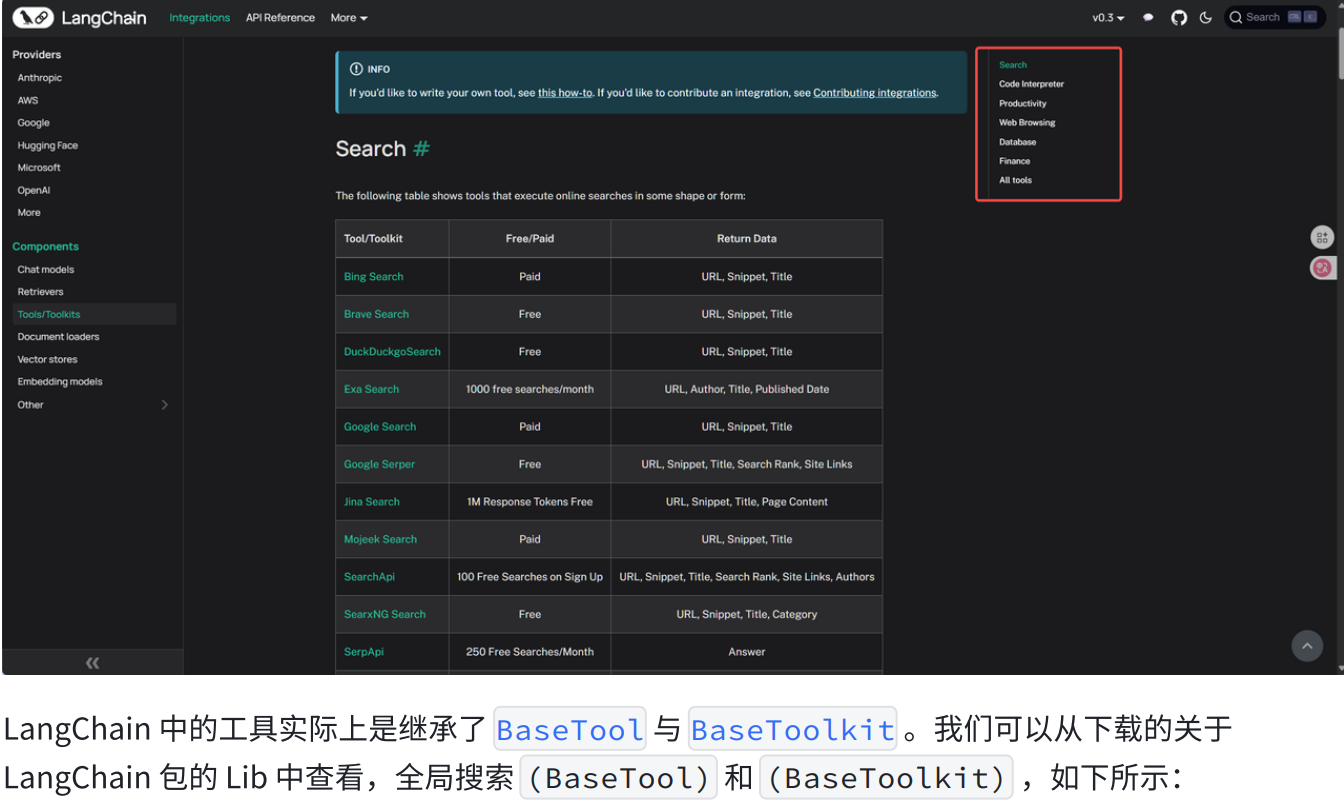
Task: Open the v0.3 version dropdown
Action: (1108, 18)
